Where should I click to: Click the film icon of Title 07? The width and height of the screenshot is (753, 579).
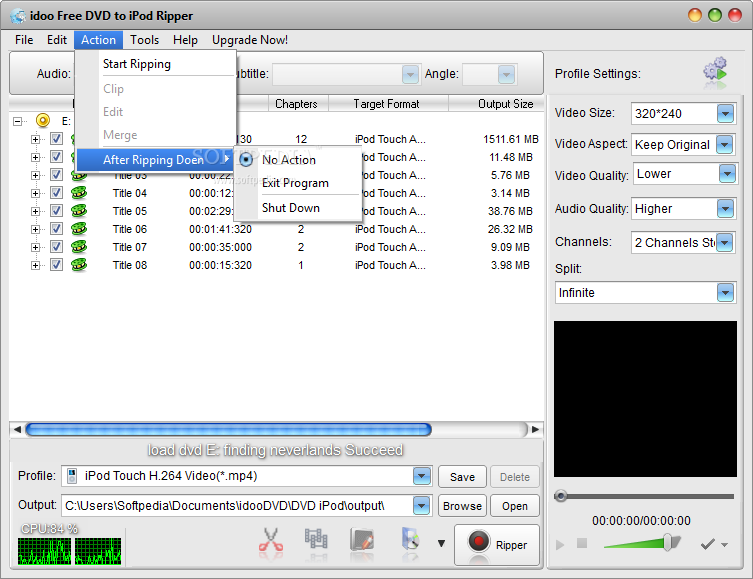79,247
